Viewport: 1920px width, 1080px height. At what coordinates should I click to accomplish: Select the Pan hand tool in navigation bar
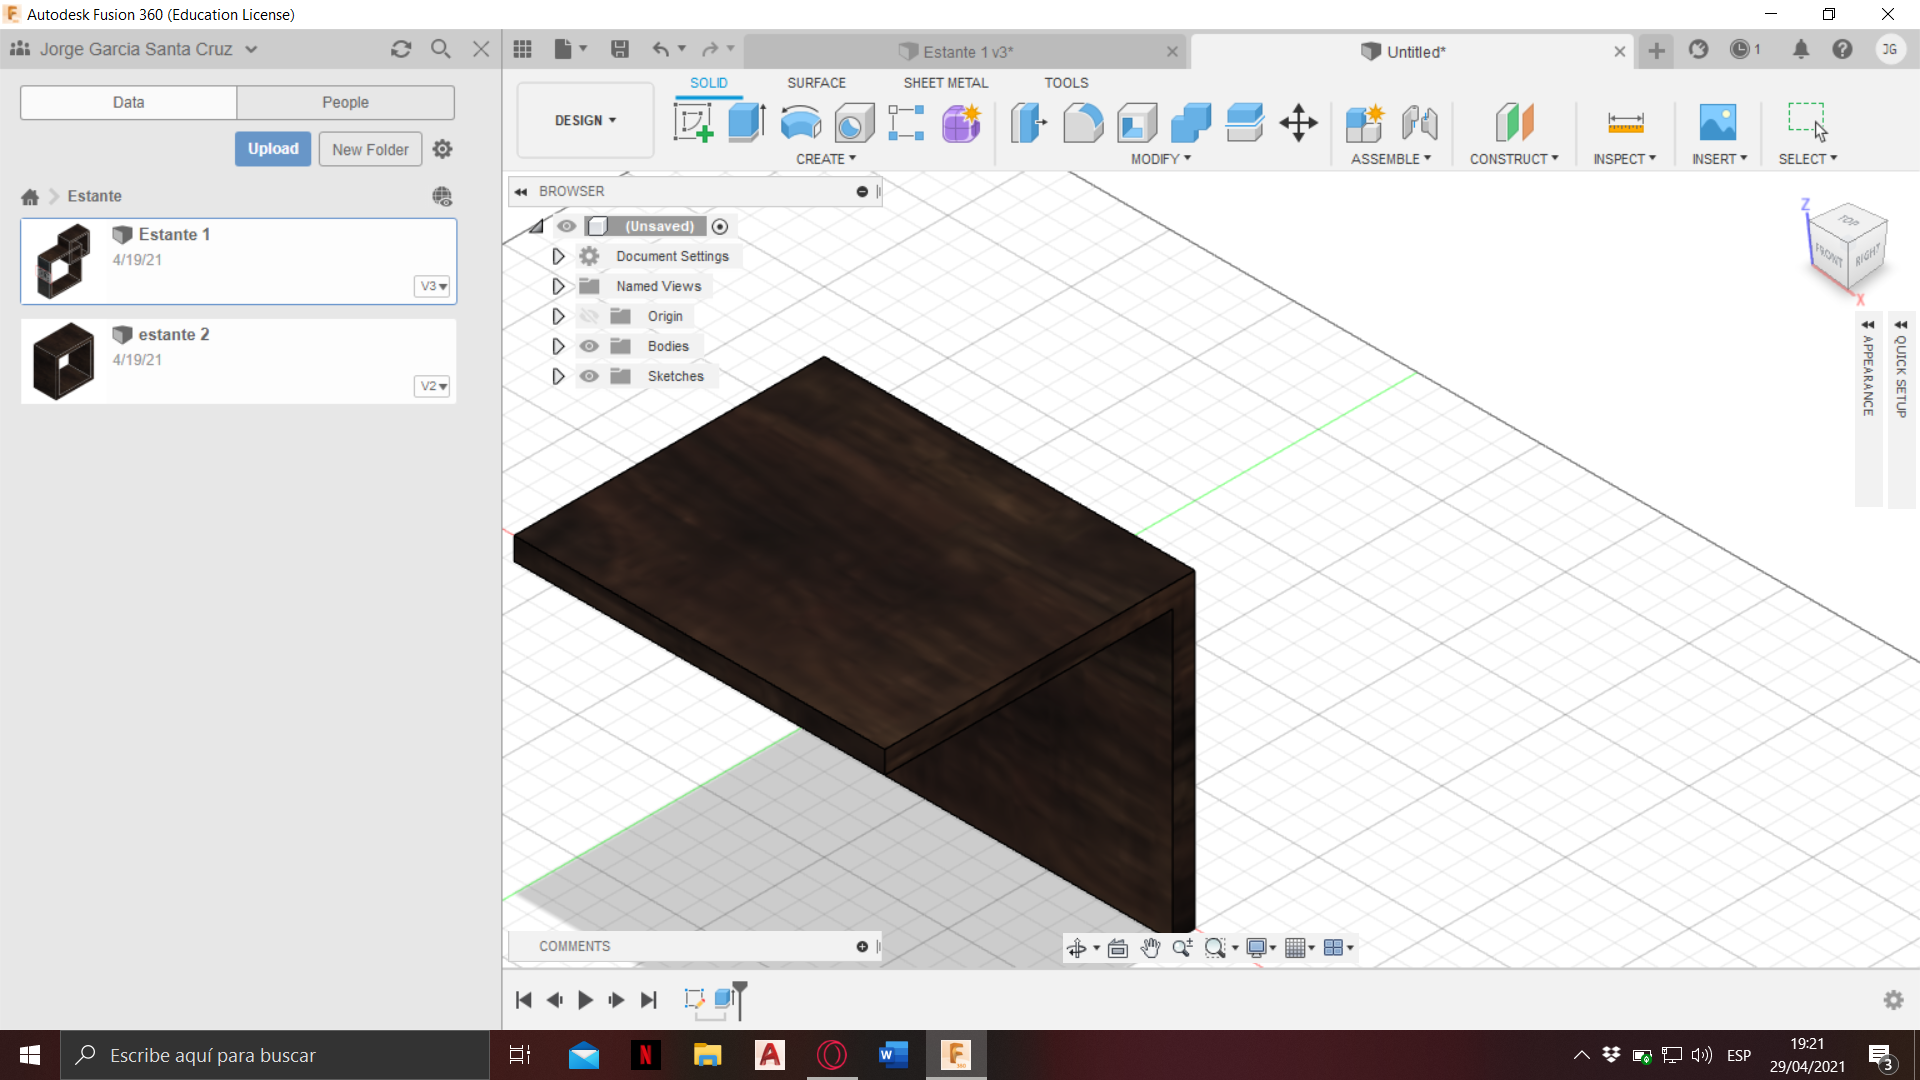click(x=1150, y=948)
